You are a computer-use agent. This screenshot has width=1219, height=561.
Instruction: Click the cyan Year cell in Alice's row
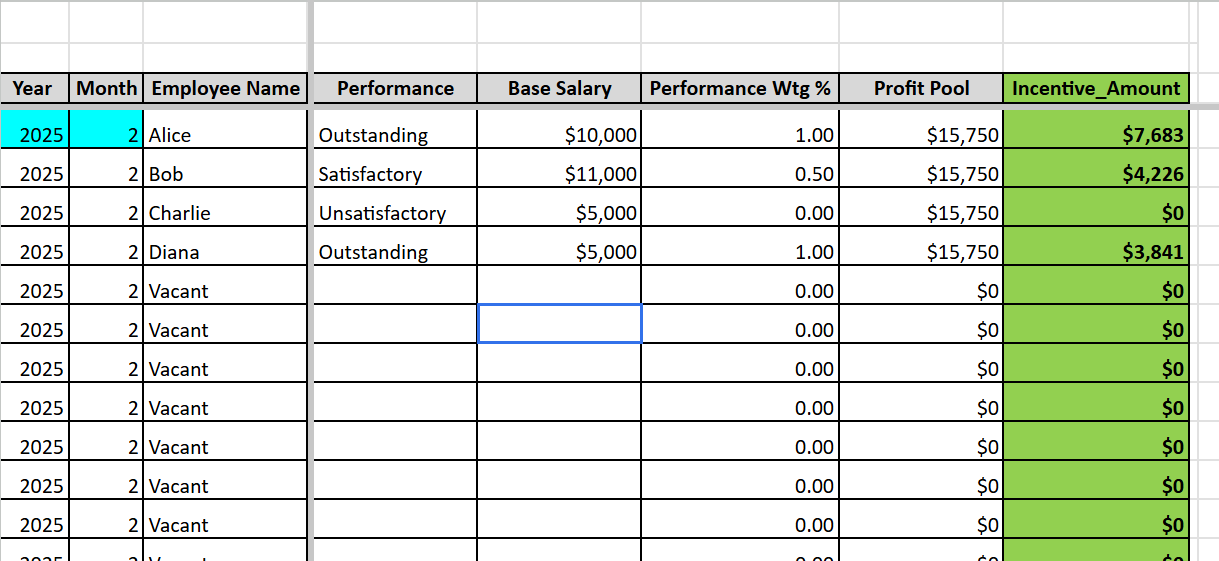point(35,135)
